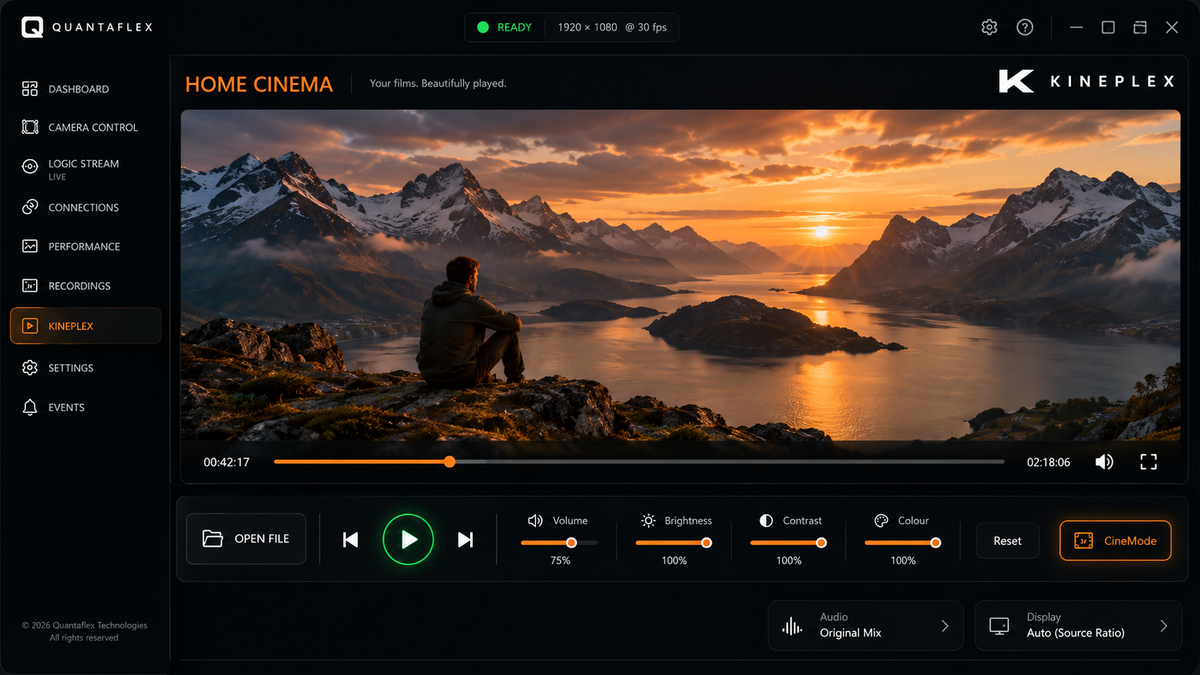Reset picture adjustments with Reset button

click(x=1007, y=541)
